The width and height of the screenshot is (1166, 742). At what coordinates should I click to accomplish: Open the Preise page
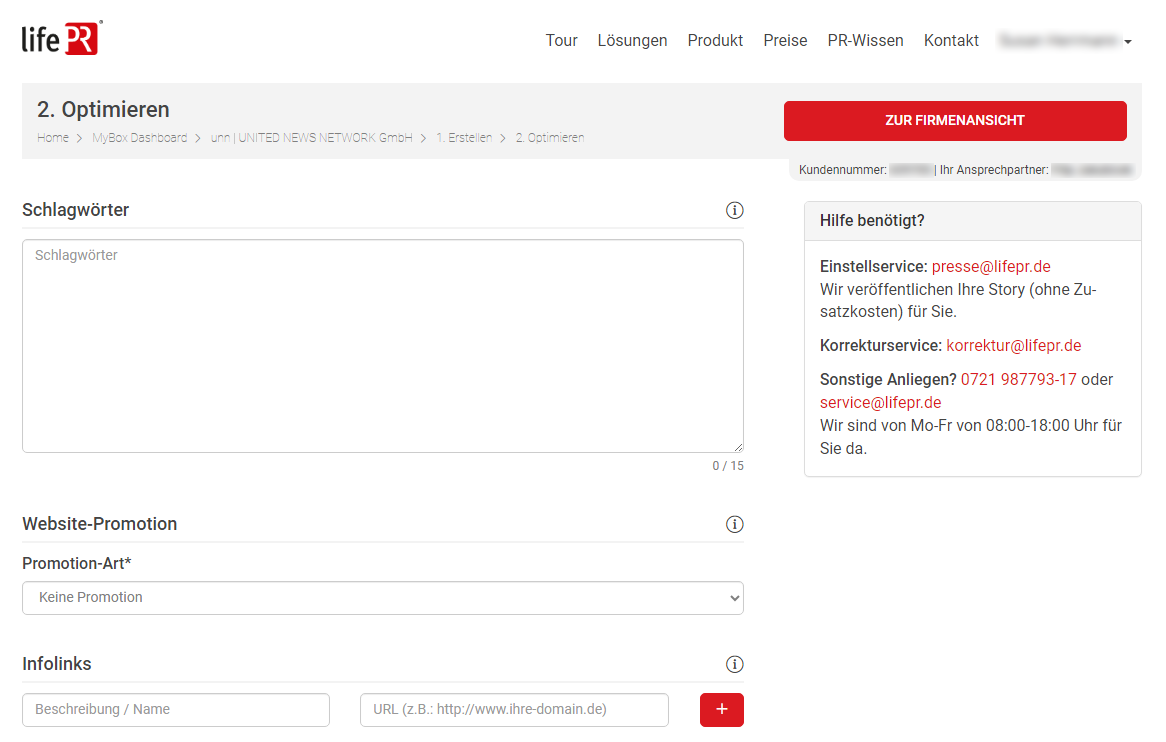pos(785,41)
